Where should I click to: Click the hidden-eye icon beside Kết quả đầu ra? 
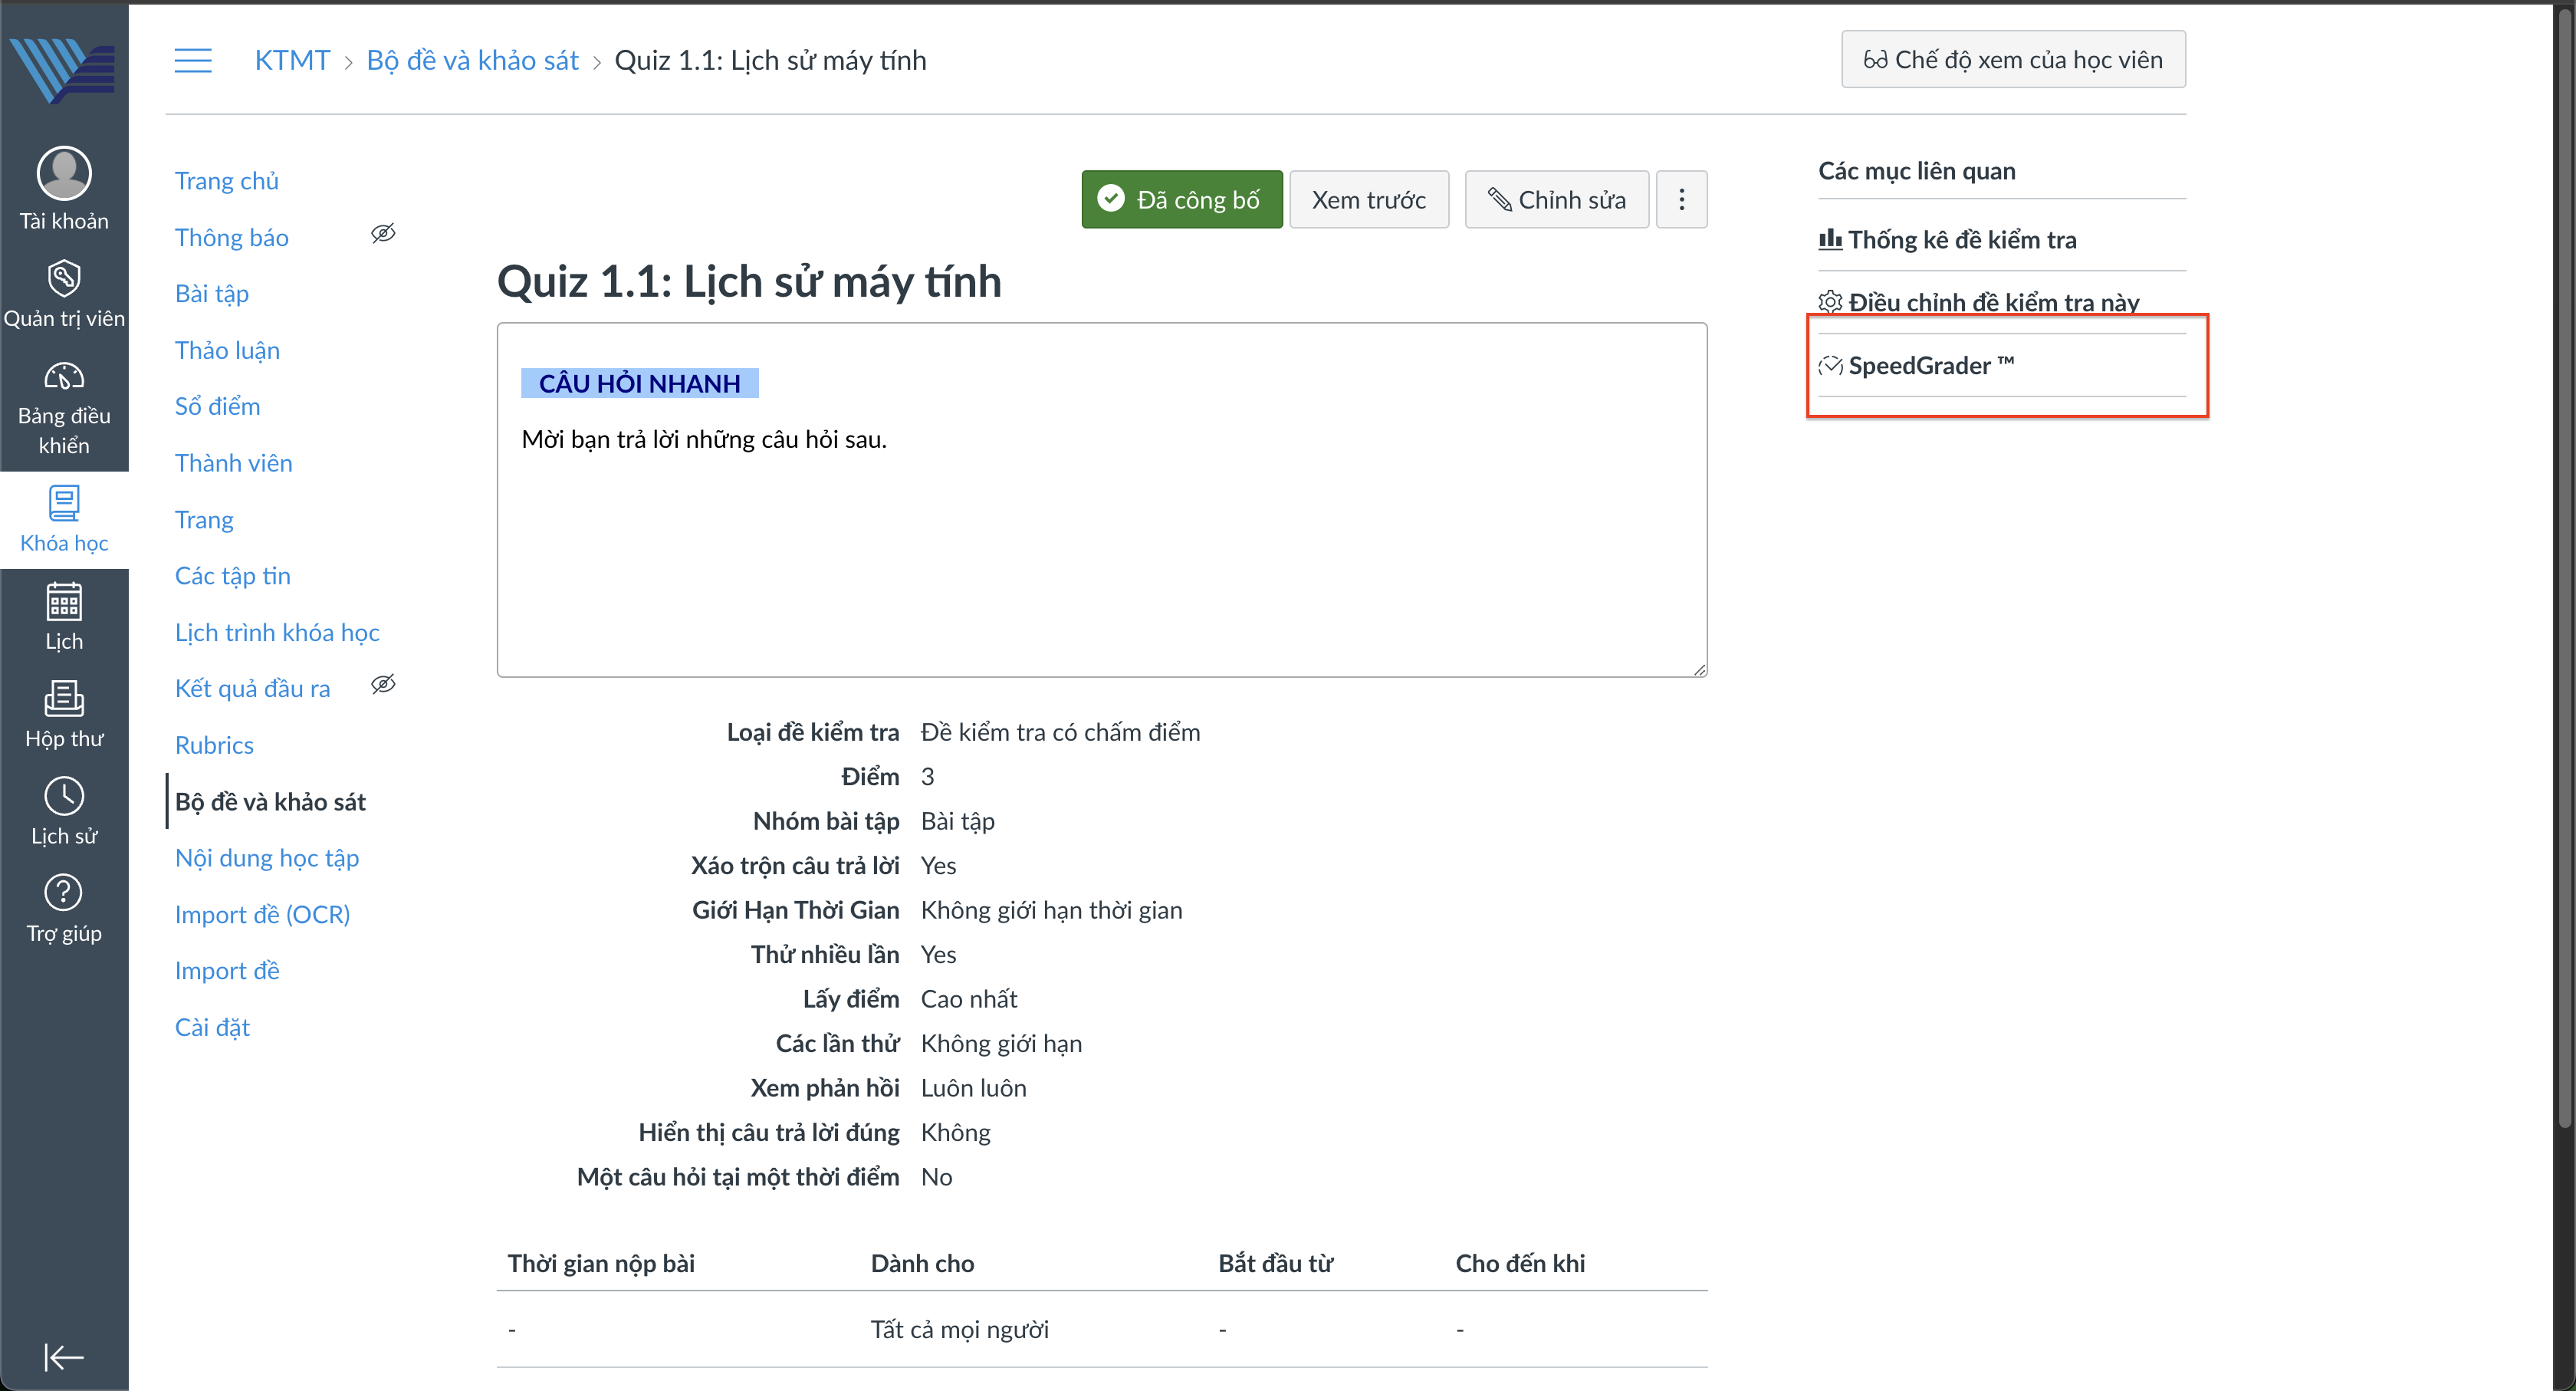pos(383,685)
